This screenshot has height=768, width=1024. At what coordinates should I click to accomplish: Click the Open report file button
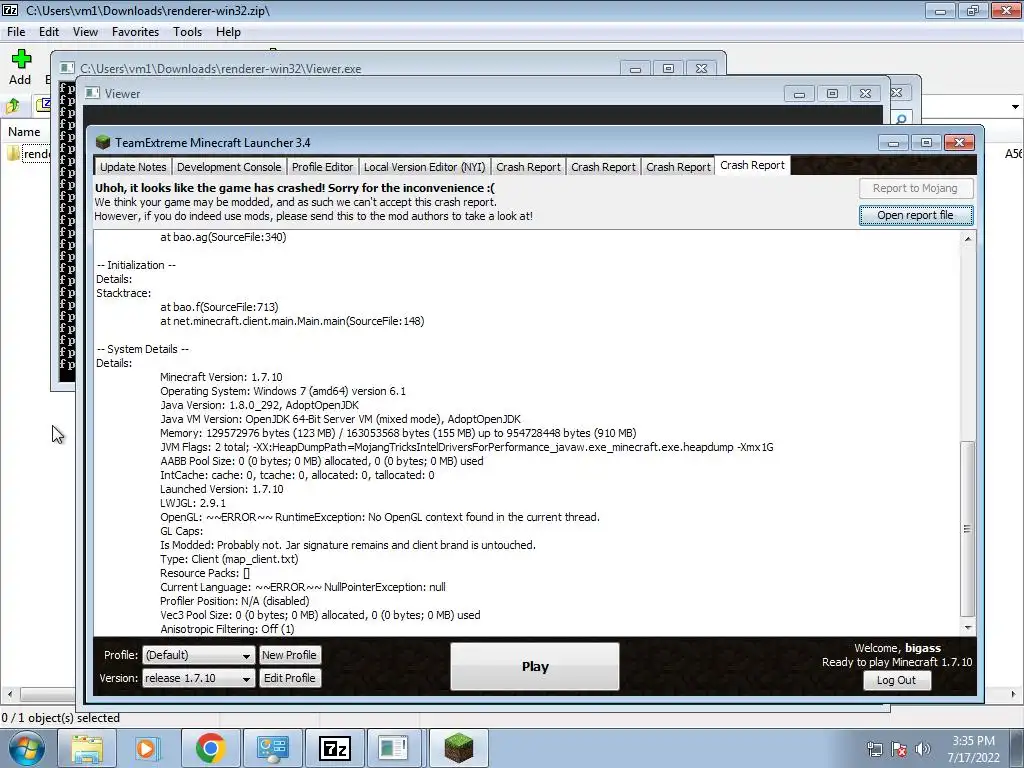[916, 215]
